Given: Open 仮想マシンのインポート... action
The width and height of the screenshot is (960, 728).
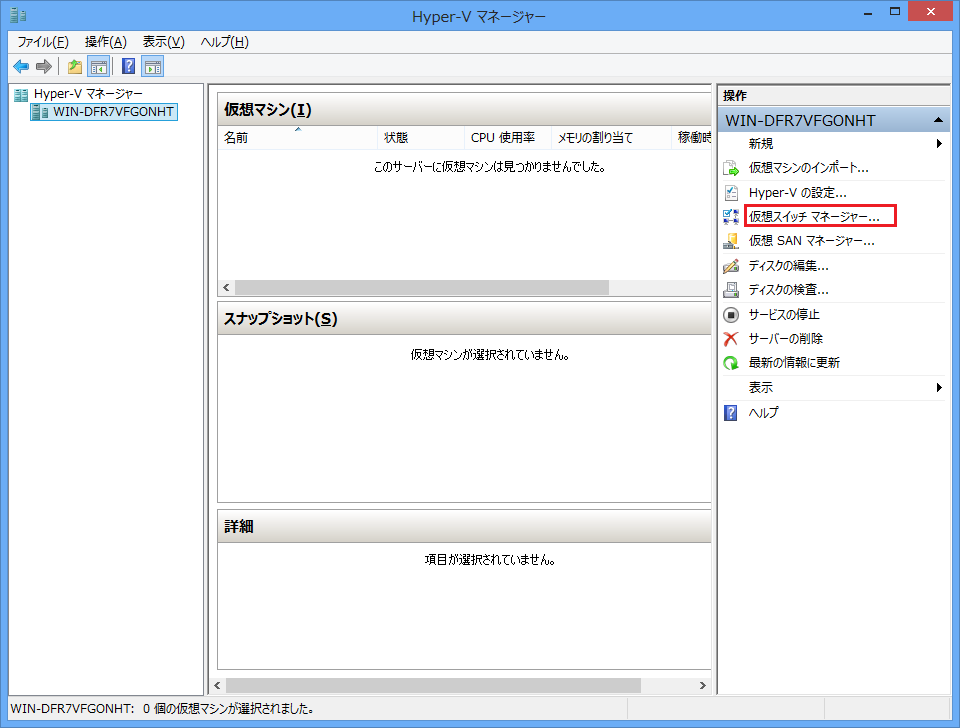Looking at the screenshot, I should [809, 168].
